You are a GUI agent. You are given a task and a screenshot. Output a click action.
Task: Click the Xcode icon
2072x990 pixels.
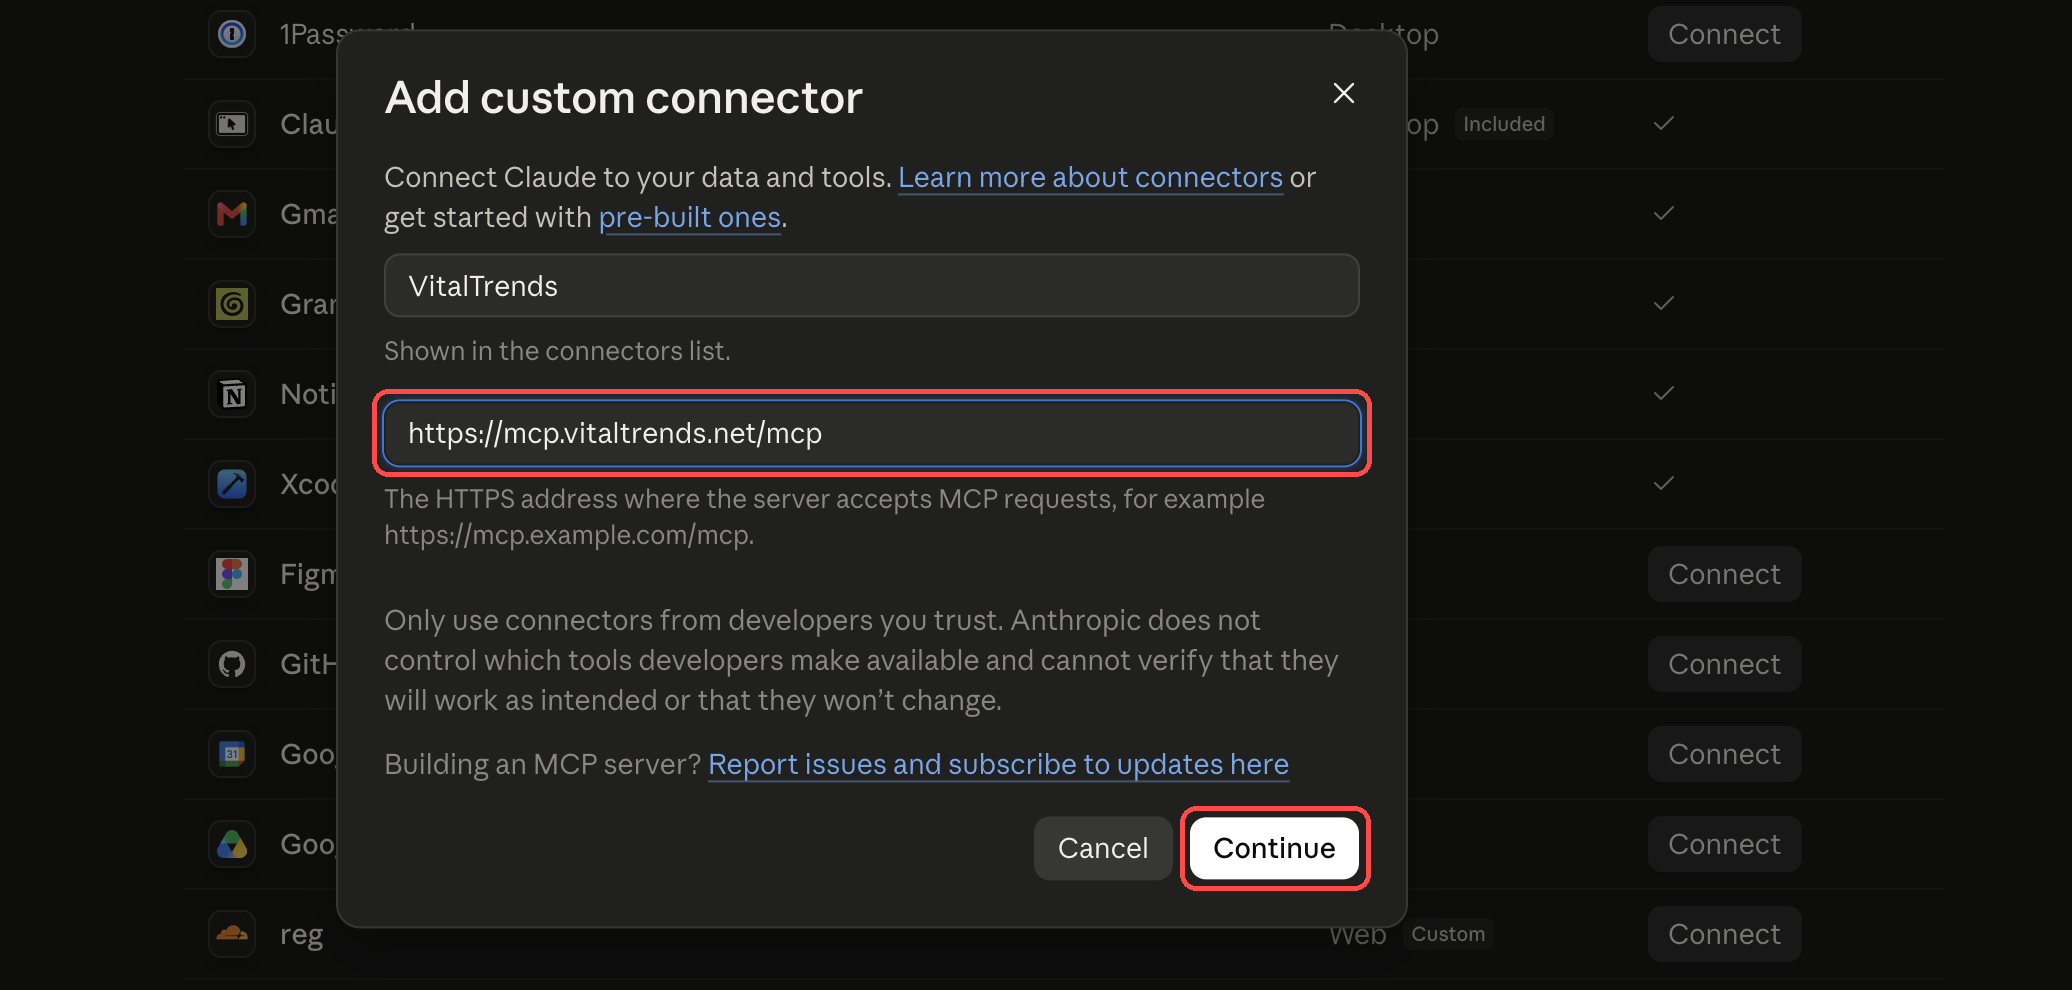(x=232, y=484)
